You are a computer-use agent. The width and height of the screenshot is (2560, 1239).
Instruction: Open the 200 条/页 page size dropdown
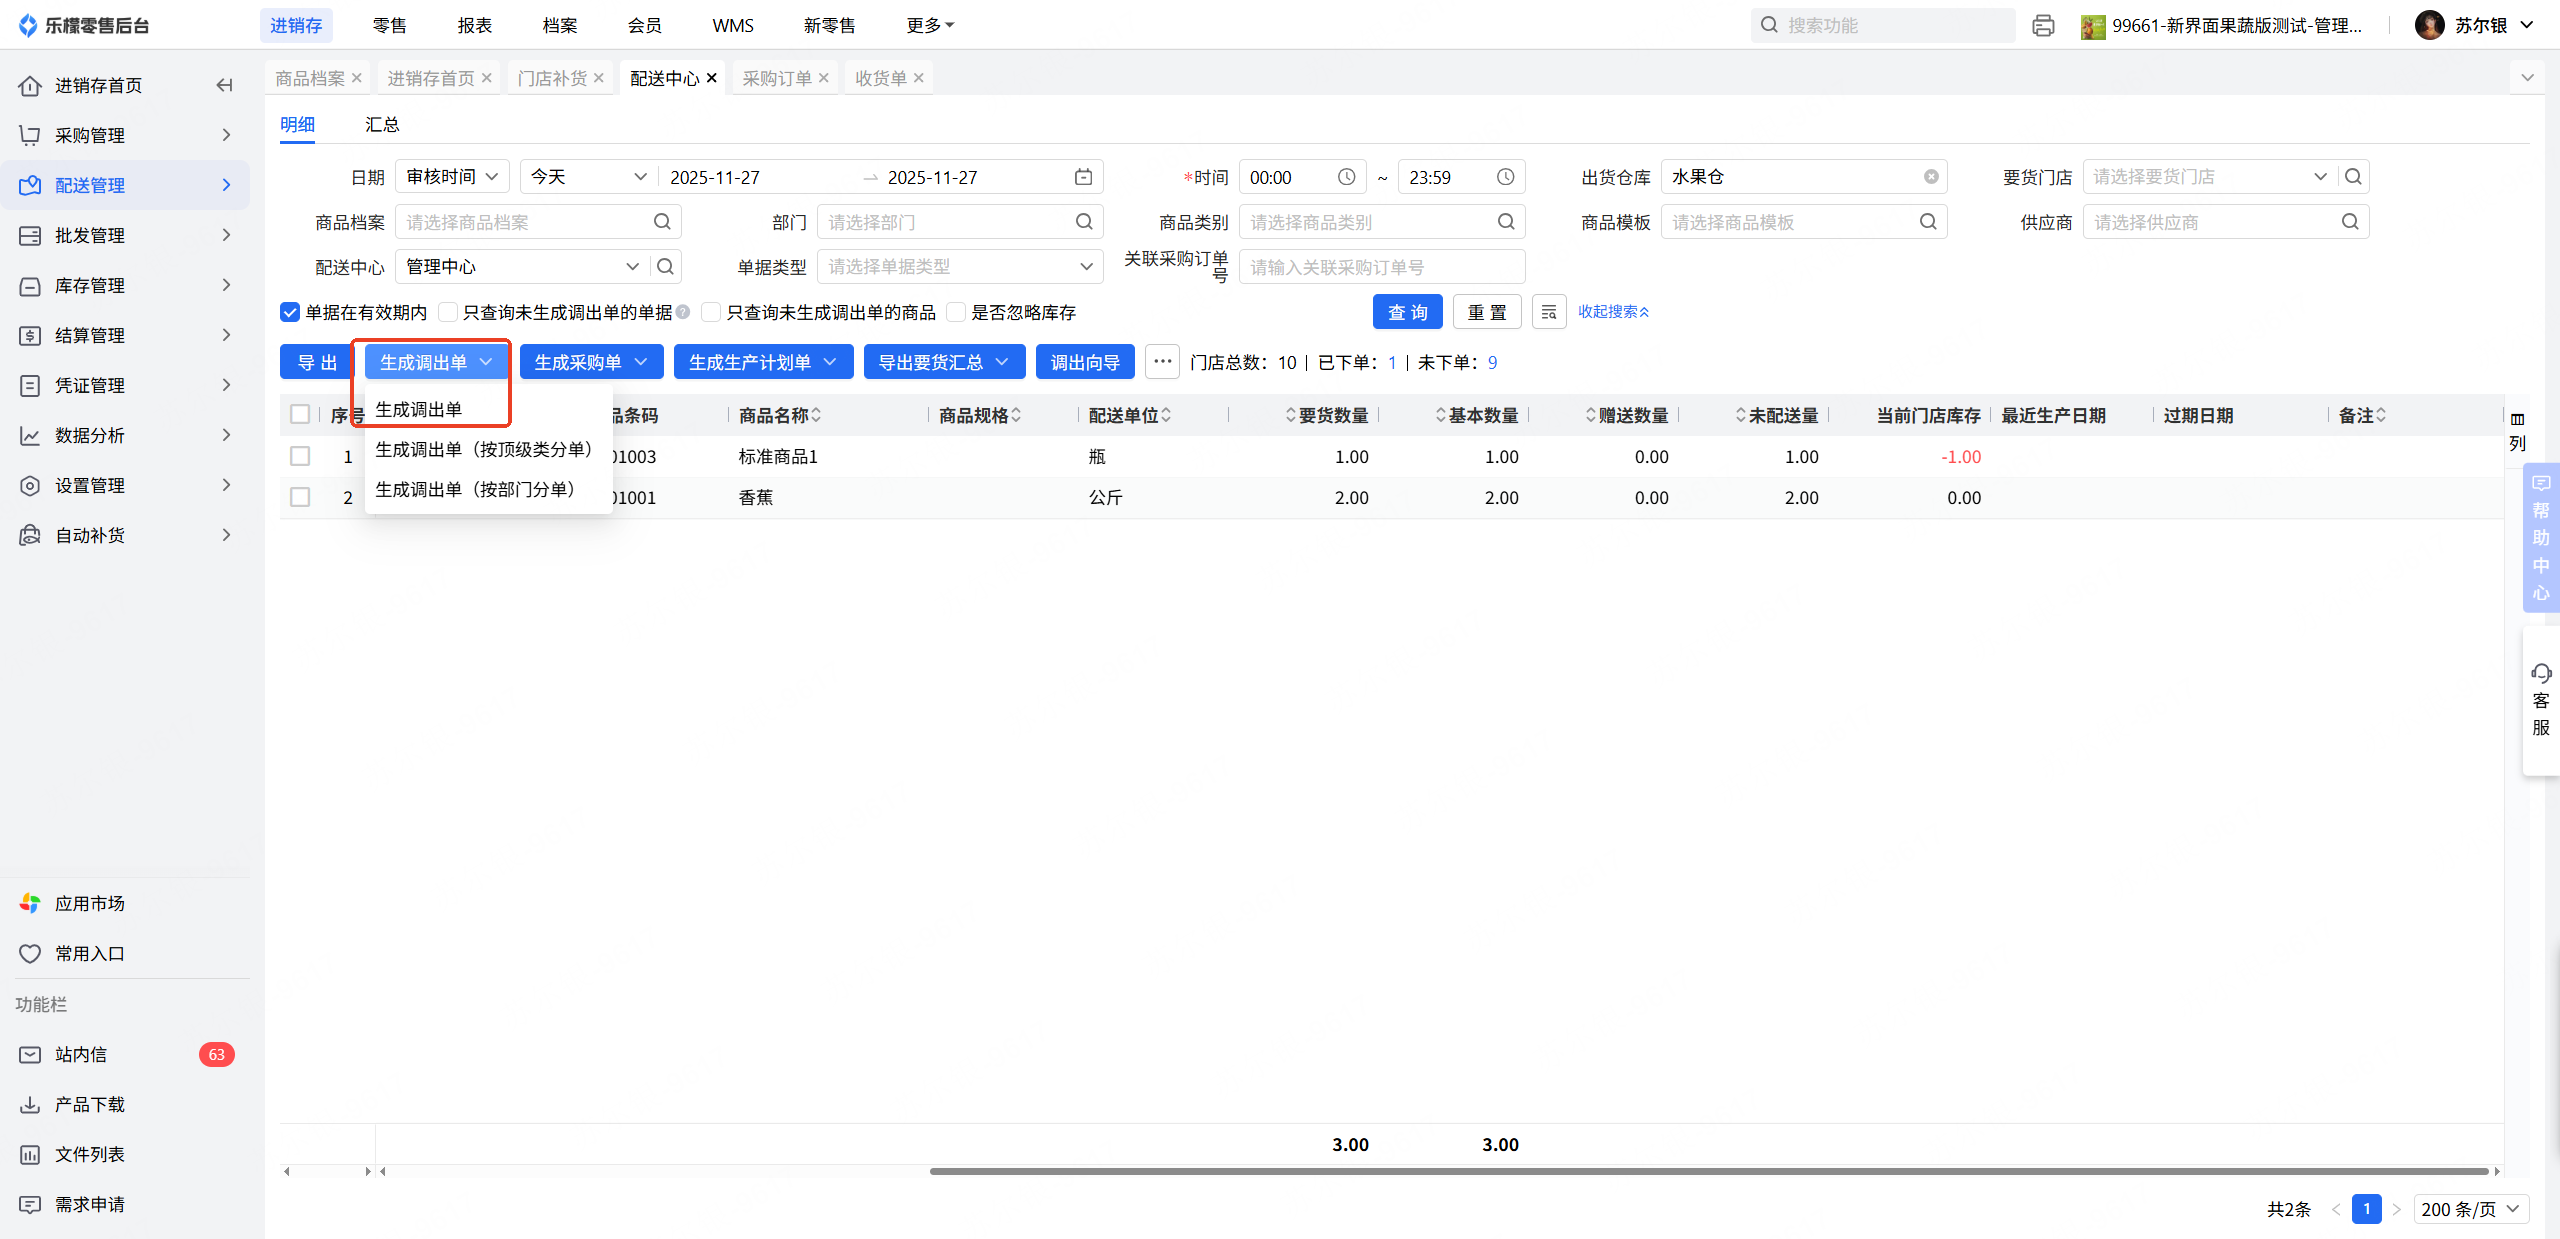[x=2470, y=1209]
